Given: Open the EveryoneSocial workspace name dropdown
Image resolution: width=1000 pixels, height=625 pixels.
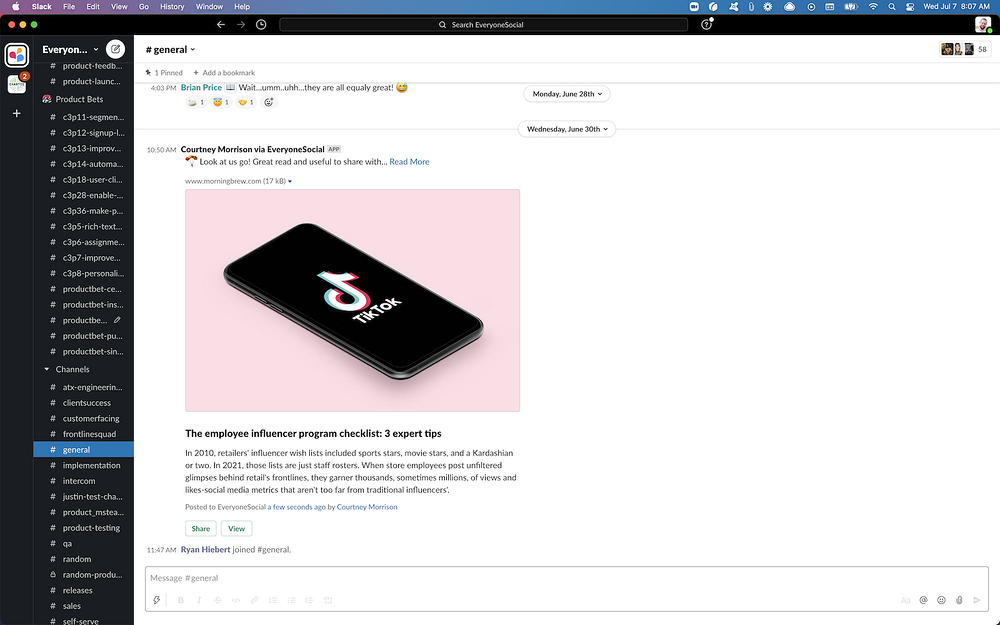Looking at the screenshot, I should (70, 49).
